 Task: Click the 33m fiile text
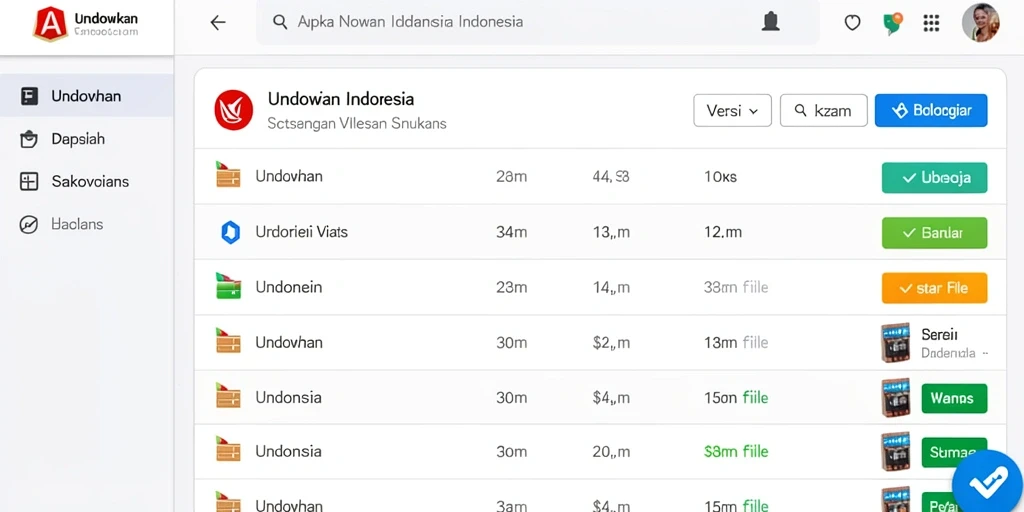pyautogui.click(x=735, y=287)
